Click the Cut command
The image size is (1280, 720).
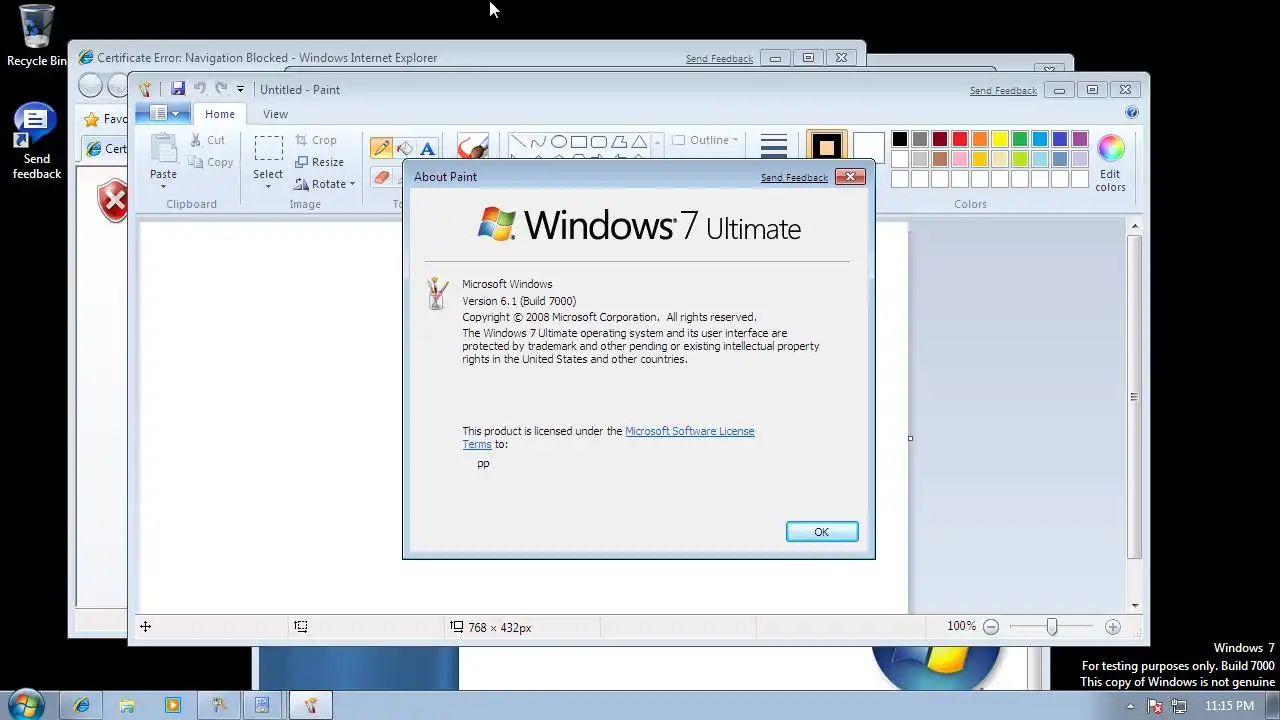click(x=207, y=140)
